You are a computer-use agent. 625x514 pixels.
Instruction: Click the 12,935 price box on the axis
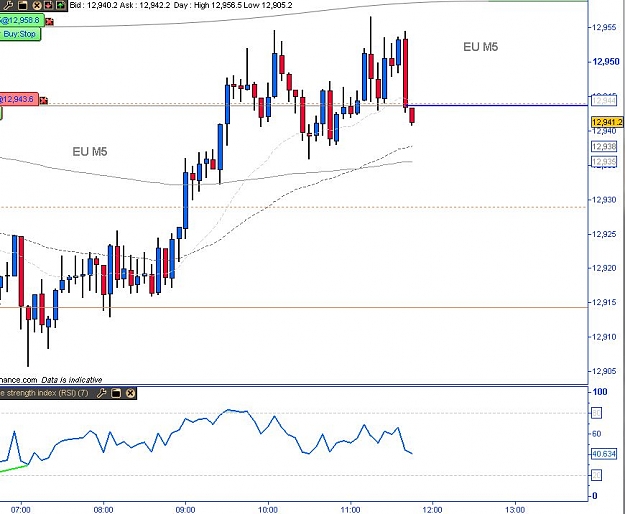(x=604, y=161)
